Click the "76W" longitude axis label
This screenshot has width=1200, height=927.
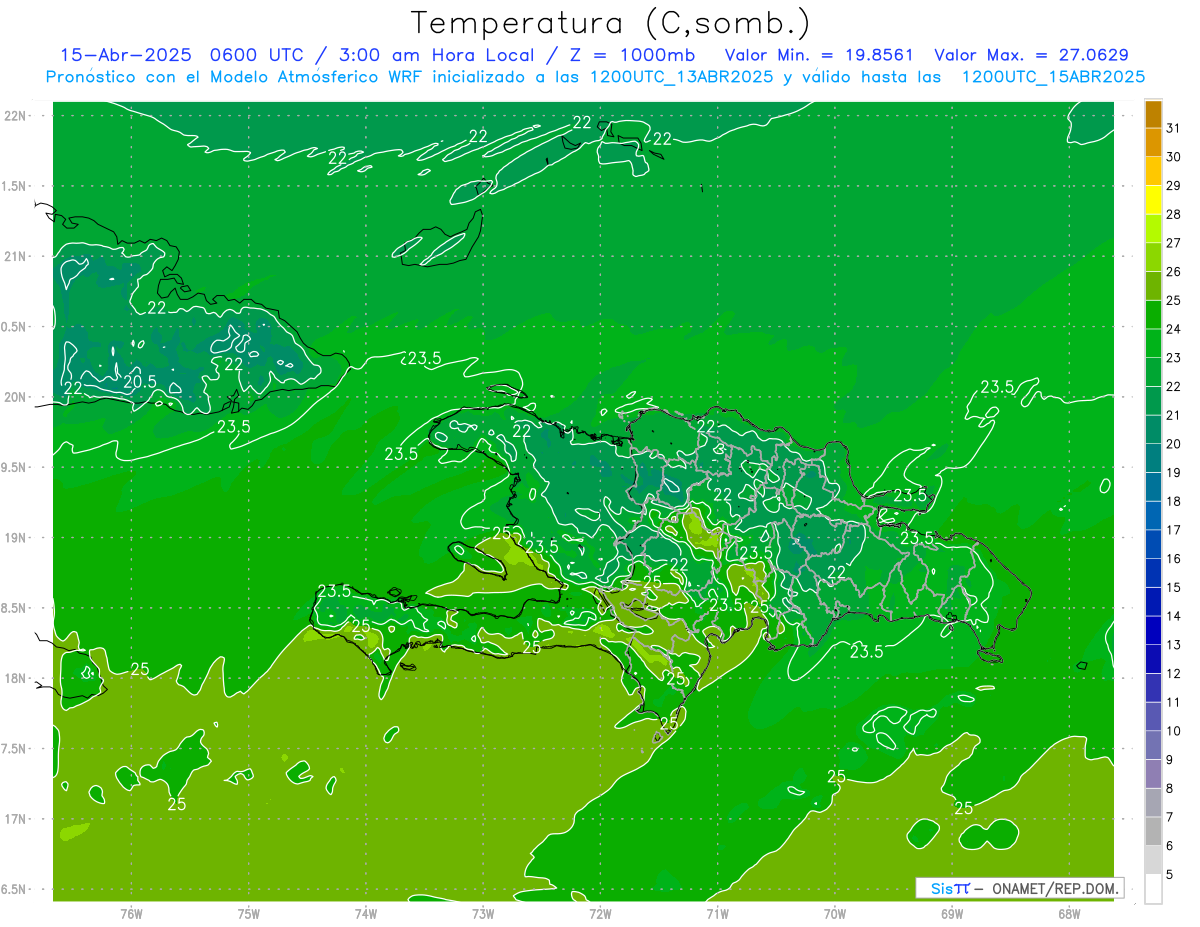131,914
